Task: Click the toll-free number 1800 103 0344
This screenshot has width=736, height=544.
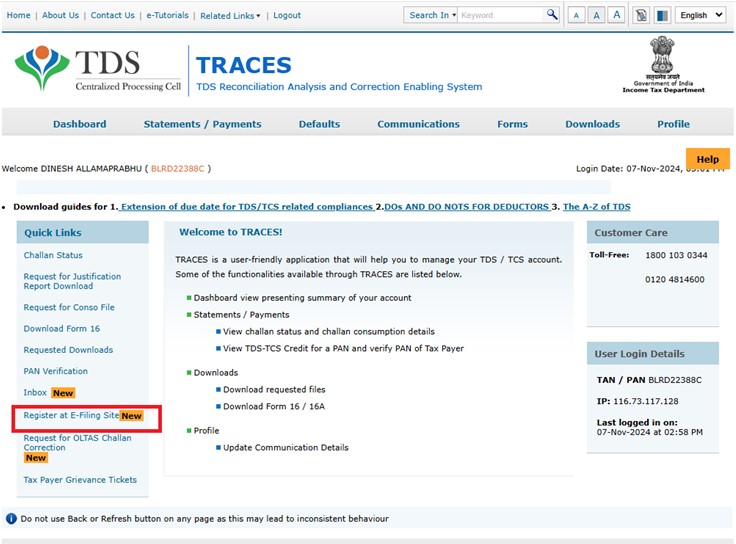Action: 676,255
